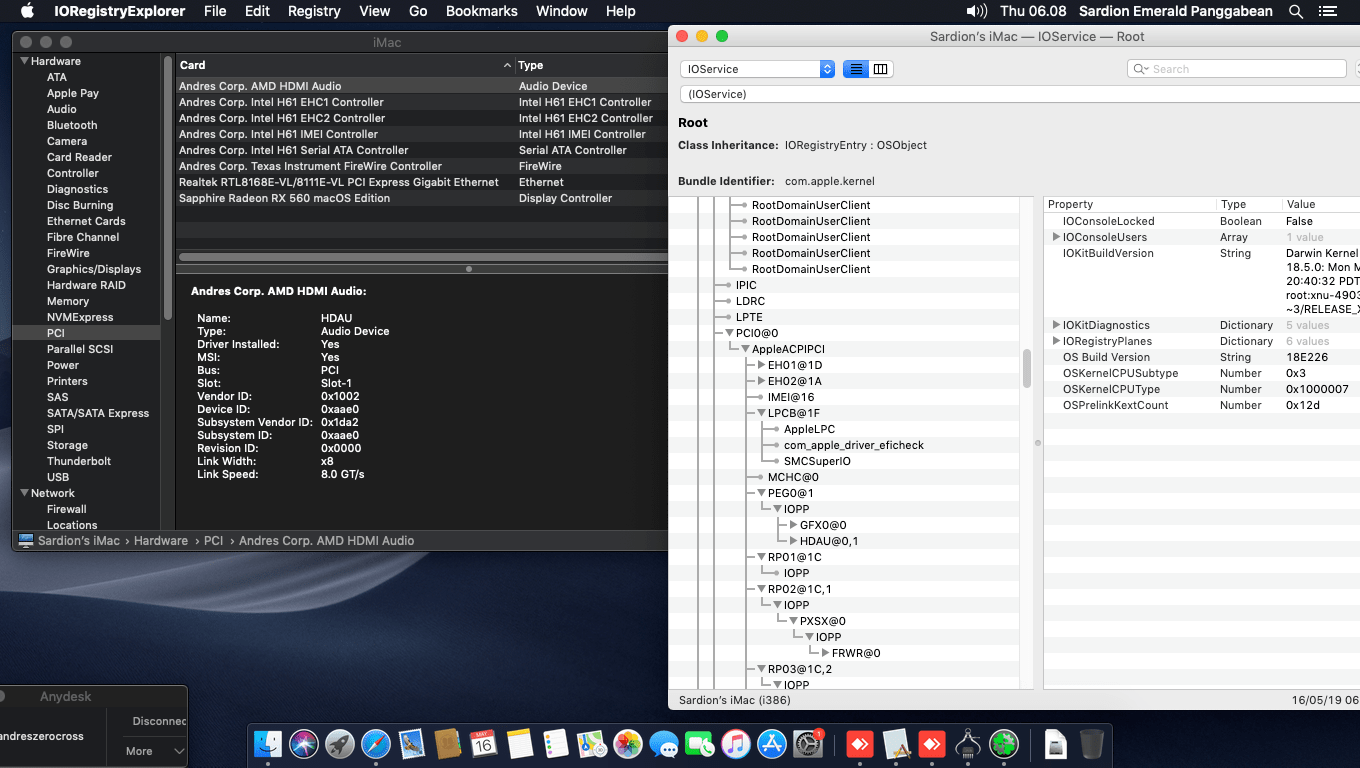Click the Disconnect button in Anydesk
1360x768 pixels.
159,721
